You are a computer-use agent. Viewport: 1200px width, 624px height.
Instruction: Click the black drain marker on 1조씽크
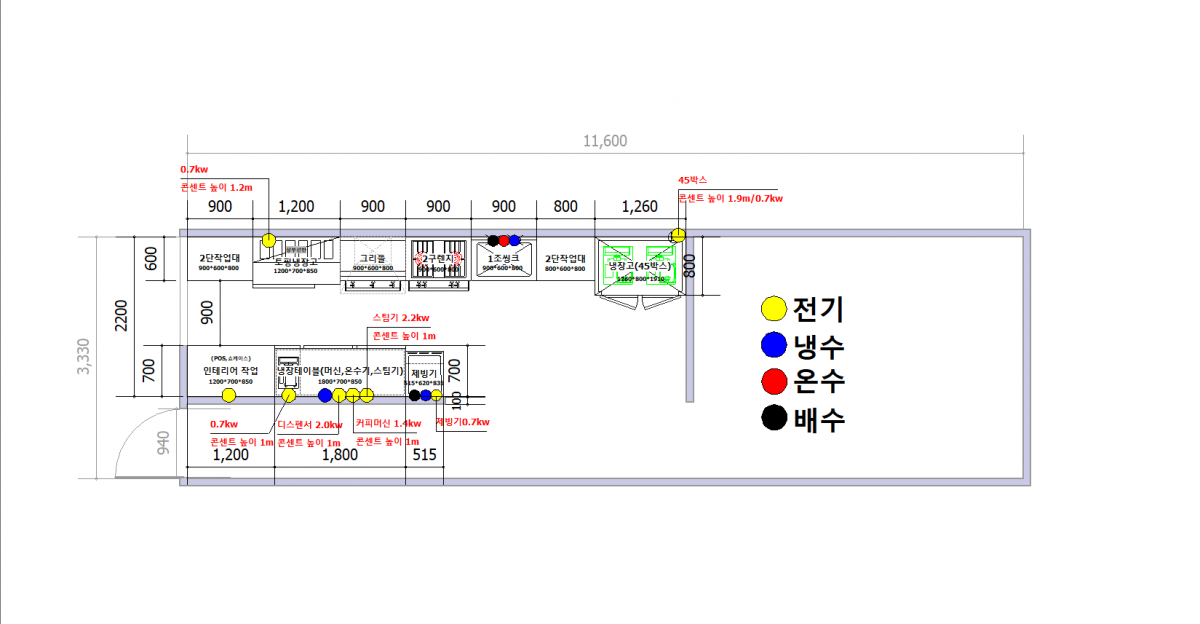492,240
